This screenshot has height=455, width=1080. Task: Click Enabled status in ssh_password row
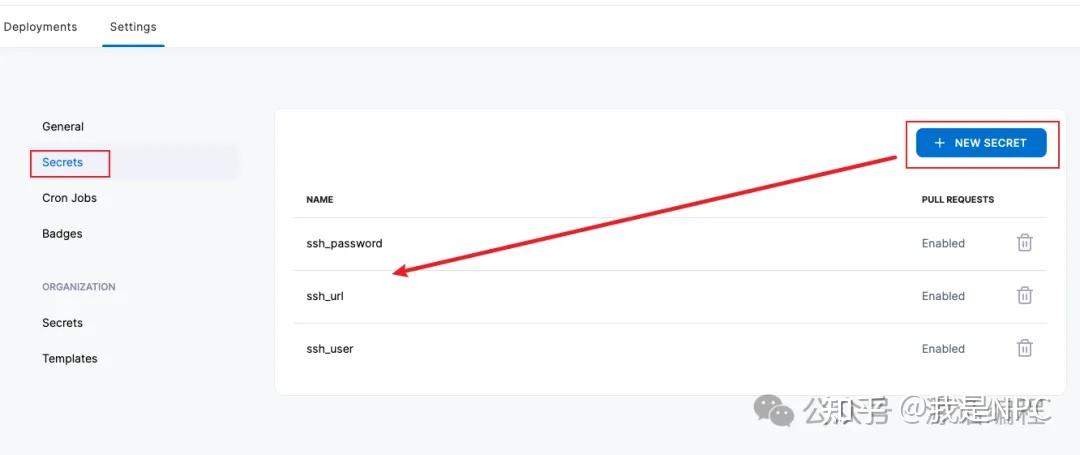point(943,243)
